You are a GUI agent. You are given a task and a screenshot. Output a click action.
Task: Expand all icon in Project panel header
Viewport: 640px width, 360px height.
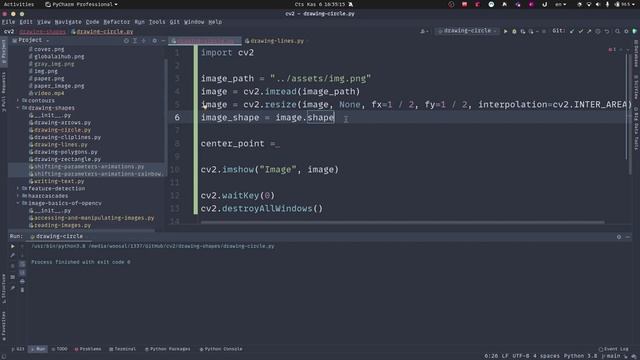(135, 40)
